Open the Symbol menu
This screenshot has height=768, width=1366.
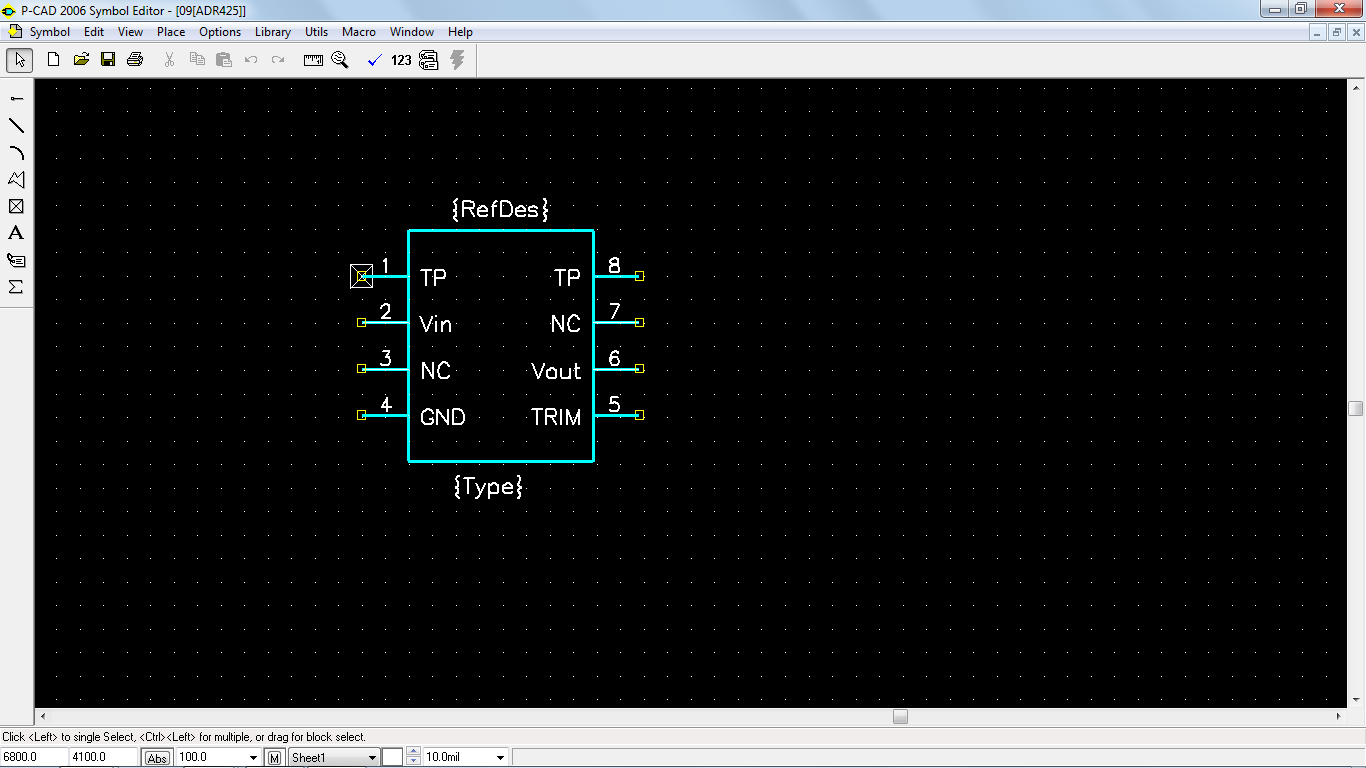(x=49, y=32)
